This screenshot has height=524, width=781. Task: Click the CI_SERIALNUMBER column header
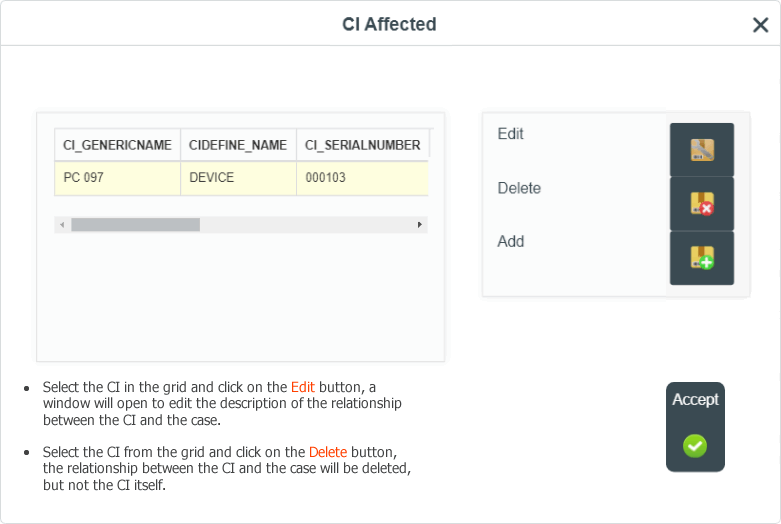coord(363,145)
